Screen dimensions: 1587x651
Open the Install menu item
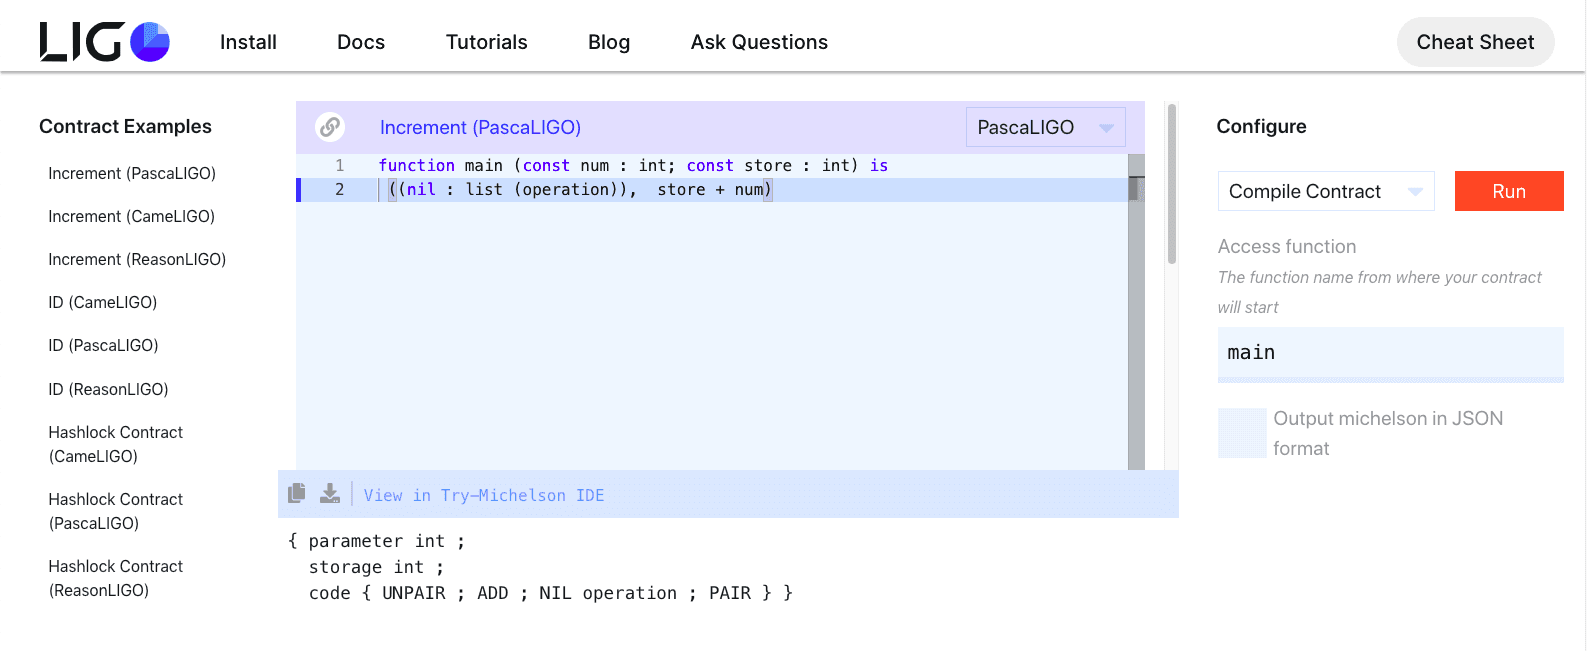(248, 42)
